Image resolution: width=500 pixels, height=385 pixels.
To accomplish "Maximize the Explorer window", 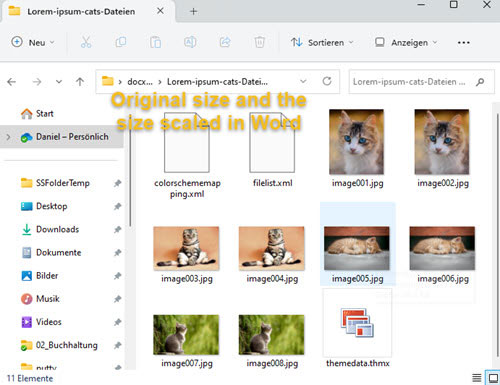I will 454,4.
